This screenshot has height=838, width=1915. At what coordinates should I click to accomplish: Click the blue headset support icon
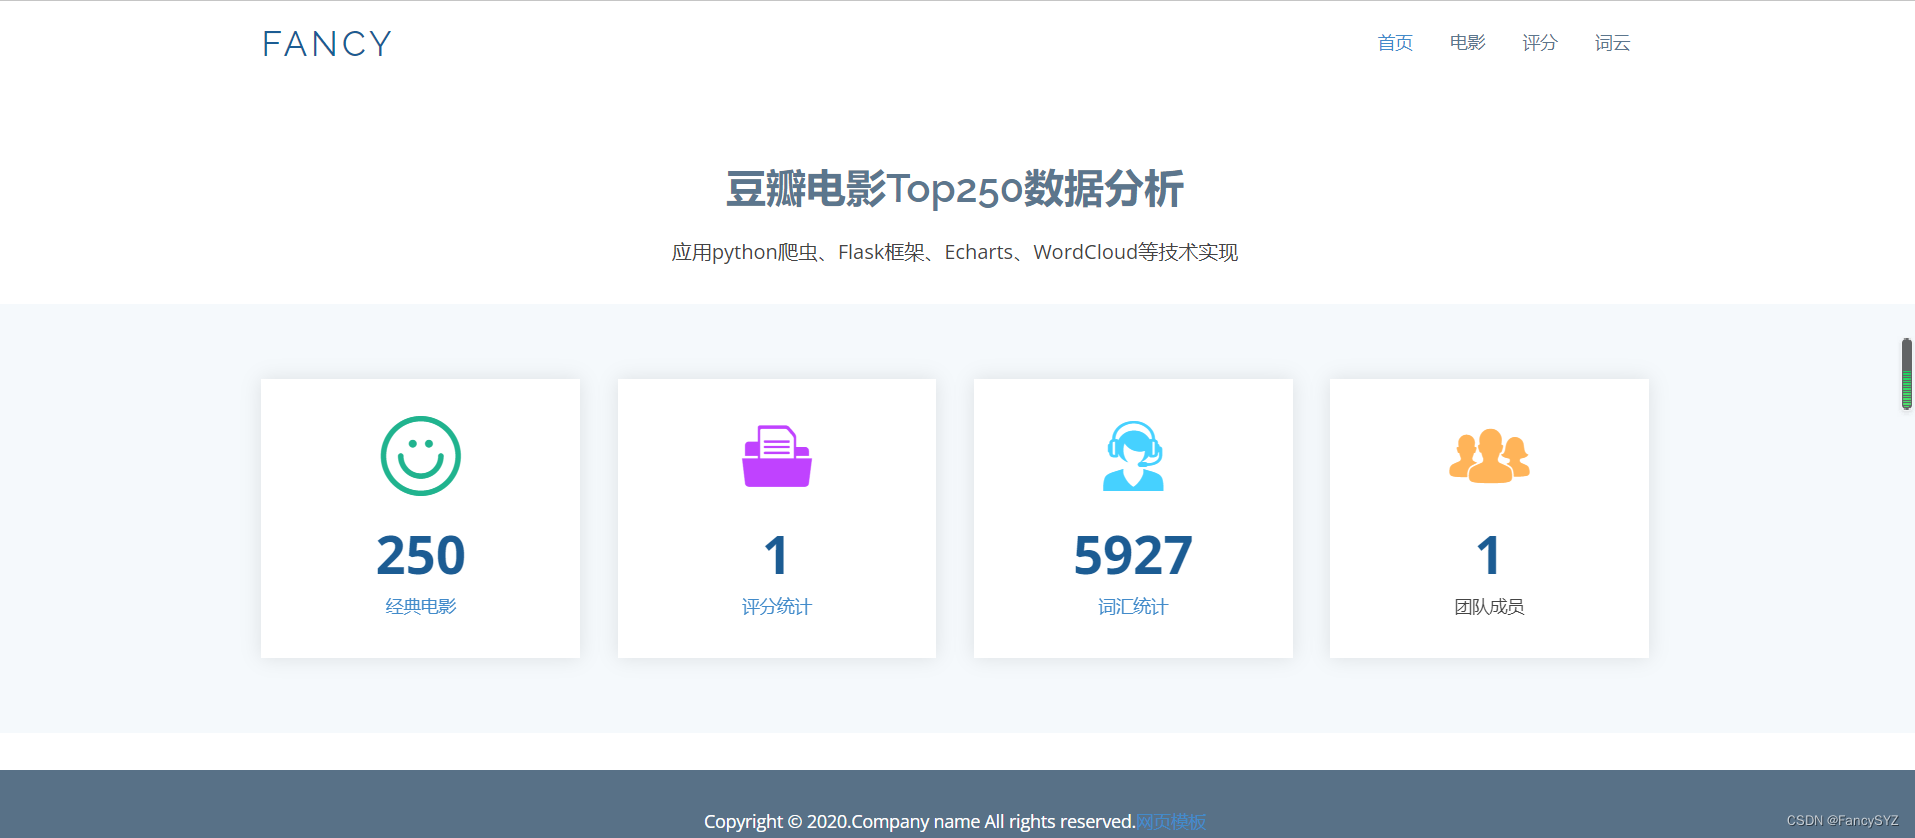click(1133, 456)
